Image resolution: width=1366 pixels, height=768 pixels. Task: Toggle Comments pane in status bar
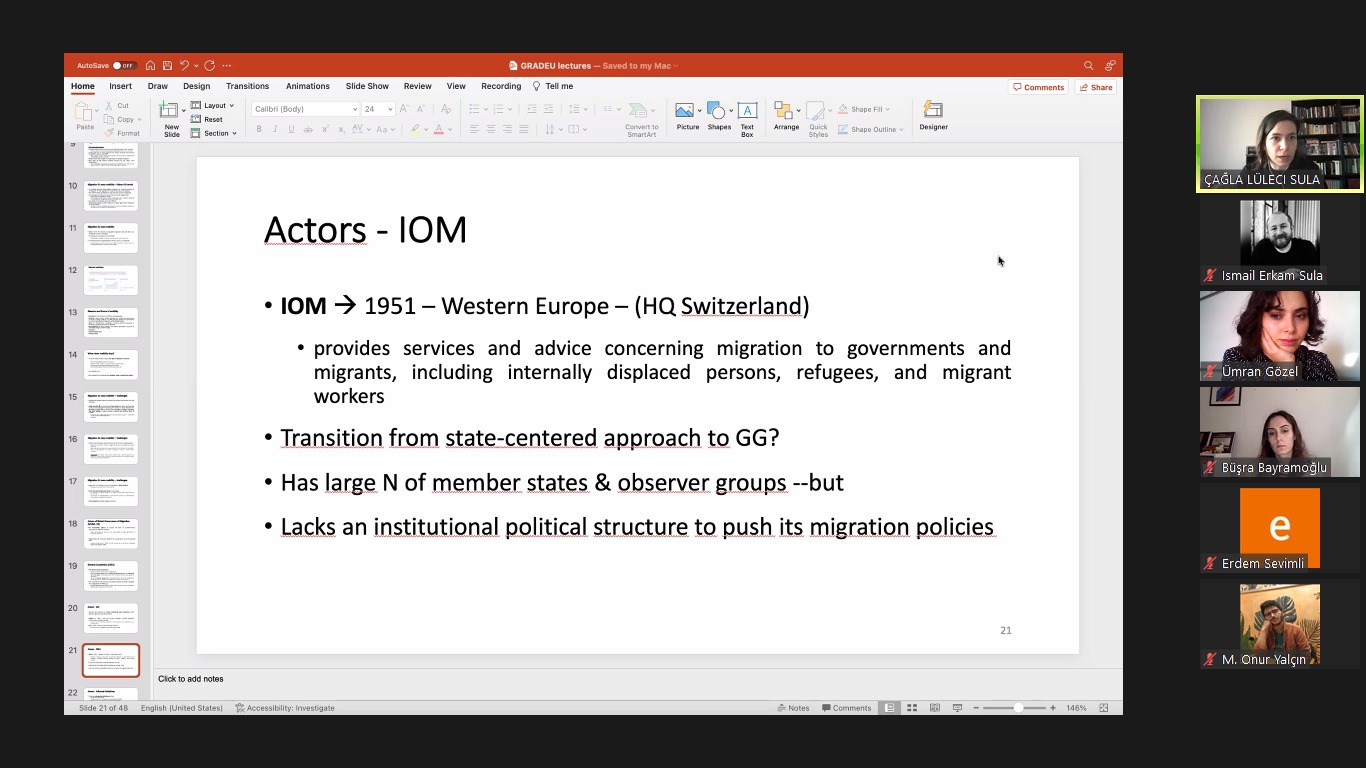click(846, 708)
